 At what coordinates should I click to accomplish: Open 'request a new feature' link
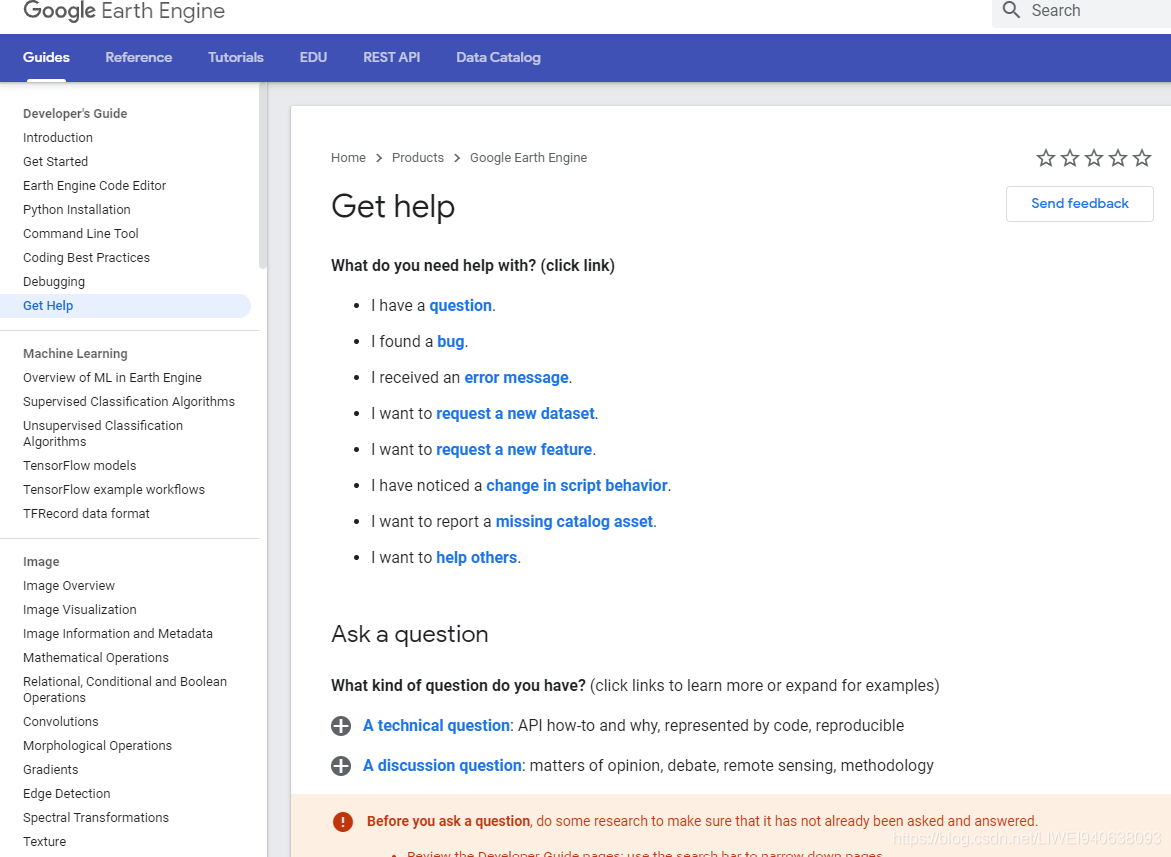click(514, 449)
